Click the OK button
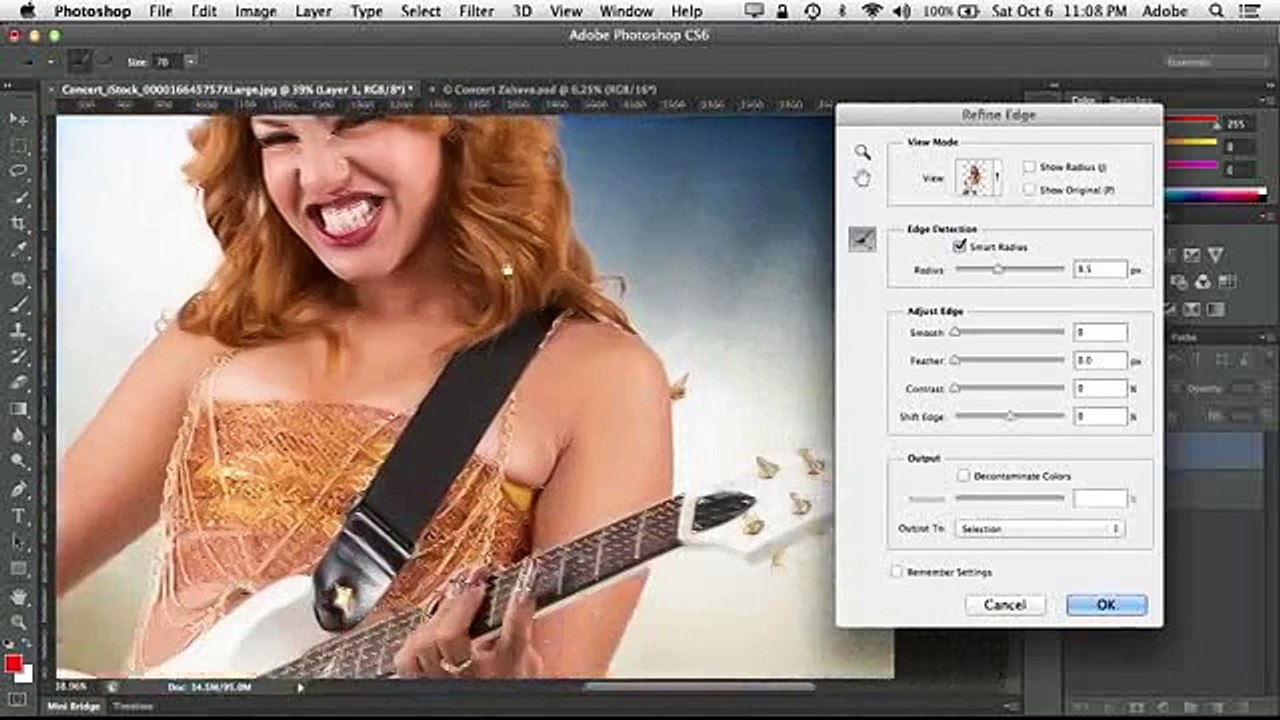This screenshot has width=1280, height=720. (x=1106, y=604)
